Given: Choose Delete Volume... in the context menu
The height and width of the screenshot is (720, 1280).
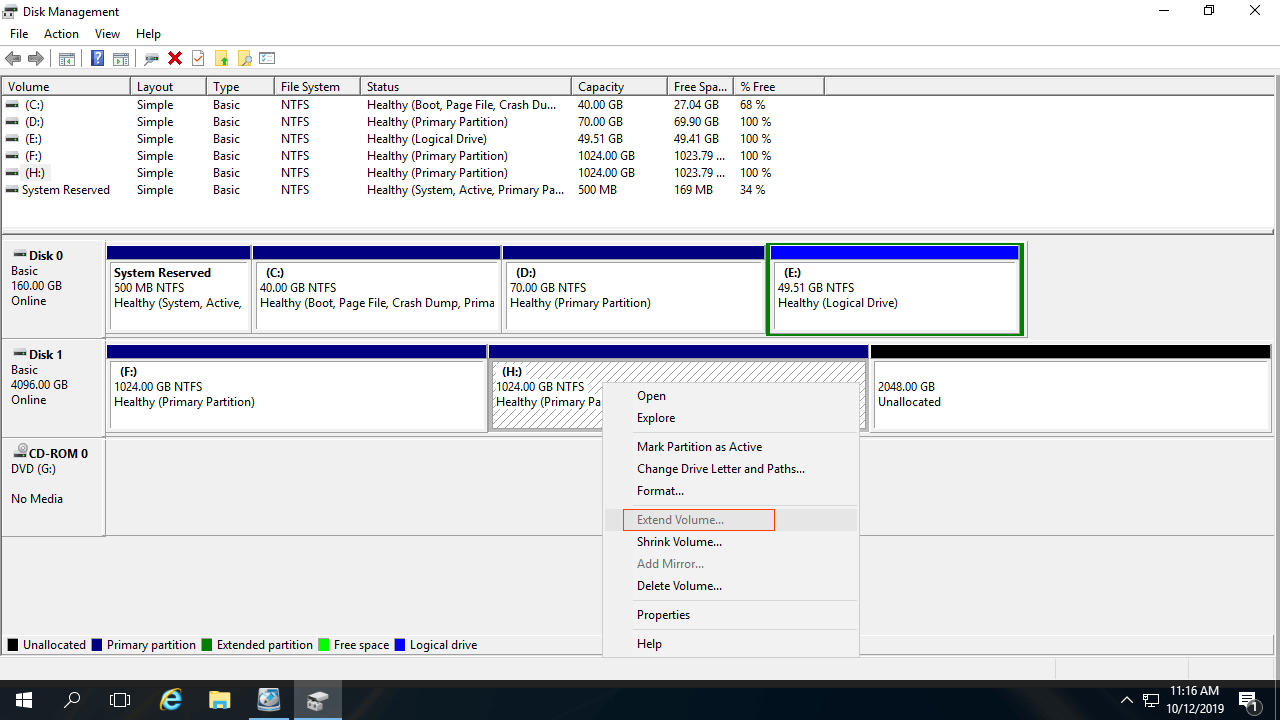Looking at the screenshot, I should click(679, 586).
